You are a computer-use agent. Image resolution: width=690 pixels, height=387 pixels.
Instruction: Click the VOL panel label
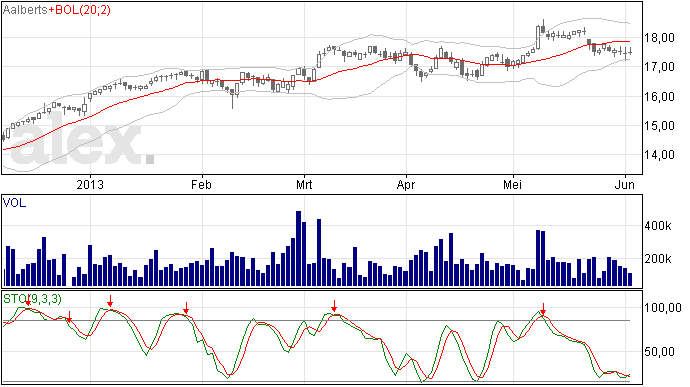click(15, 203)
